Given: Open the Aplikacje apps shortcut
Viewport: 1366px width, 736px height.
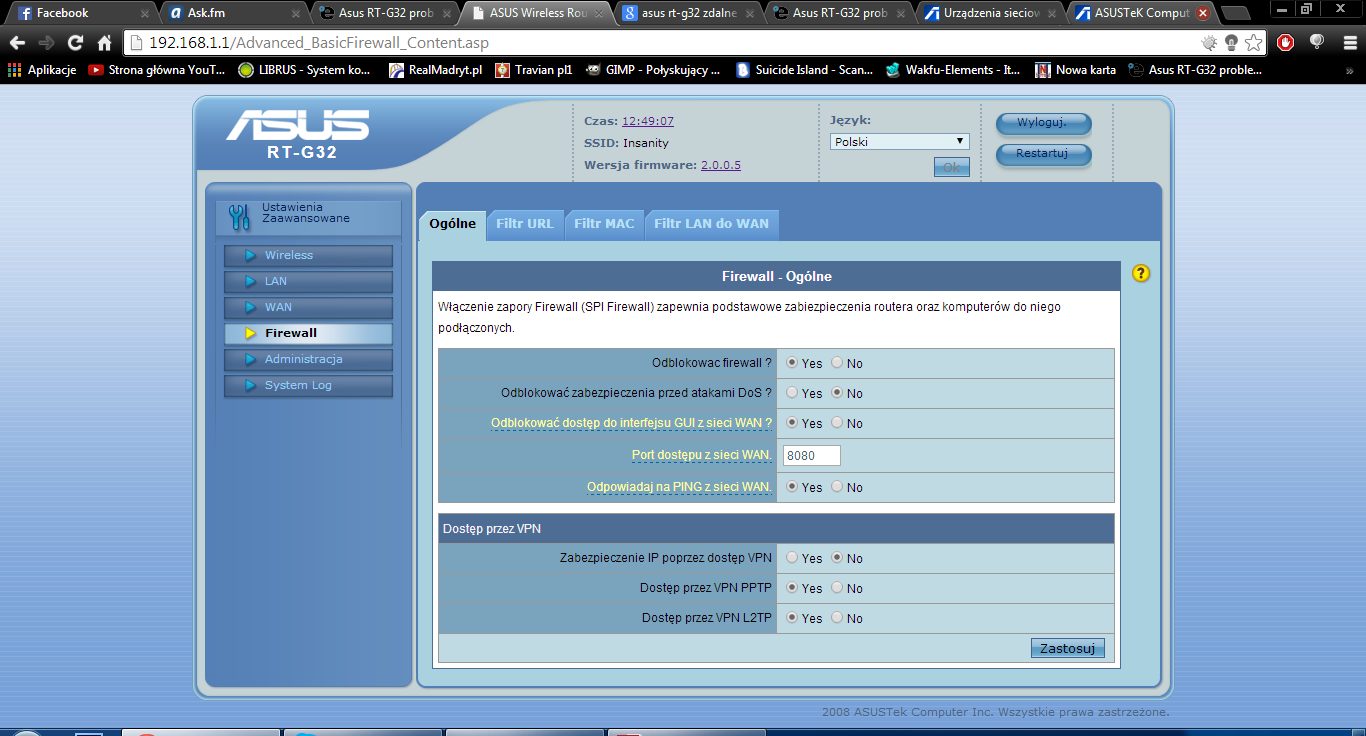Looking at the screenshot, I should pos(42,70).
